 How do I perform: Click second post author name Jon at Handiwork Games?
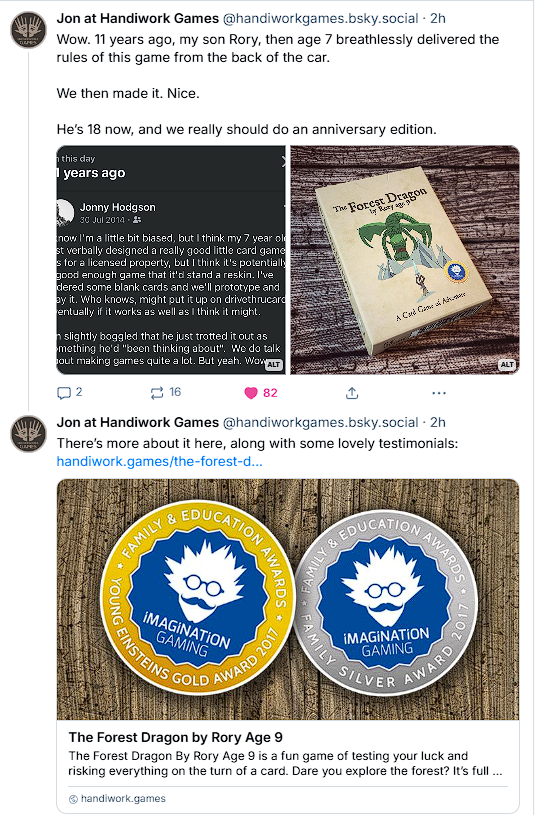pyautogui.click(x=138, y=423)
